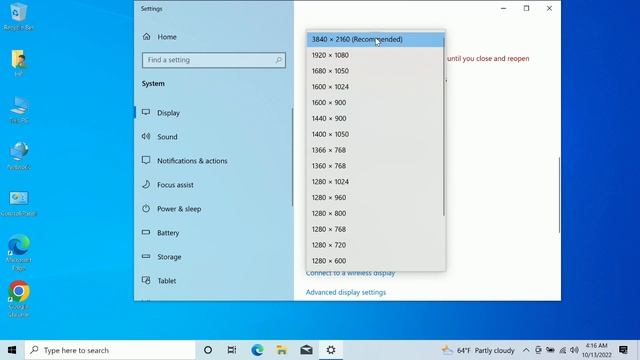Click the volume icon in system tray

tap(574, 350)
